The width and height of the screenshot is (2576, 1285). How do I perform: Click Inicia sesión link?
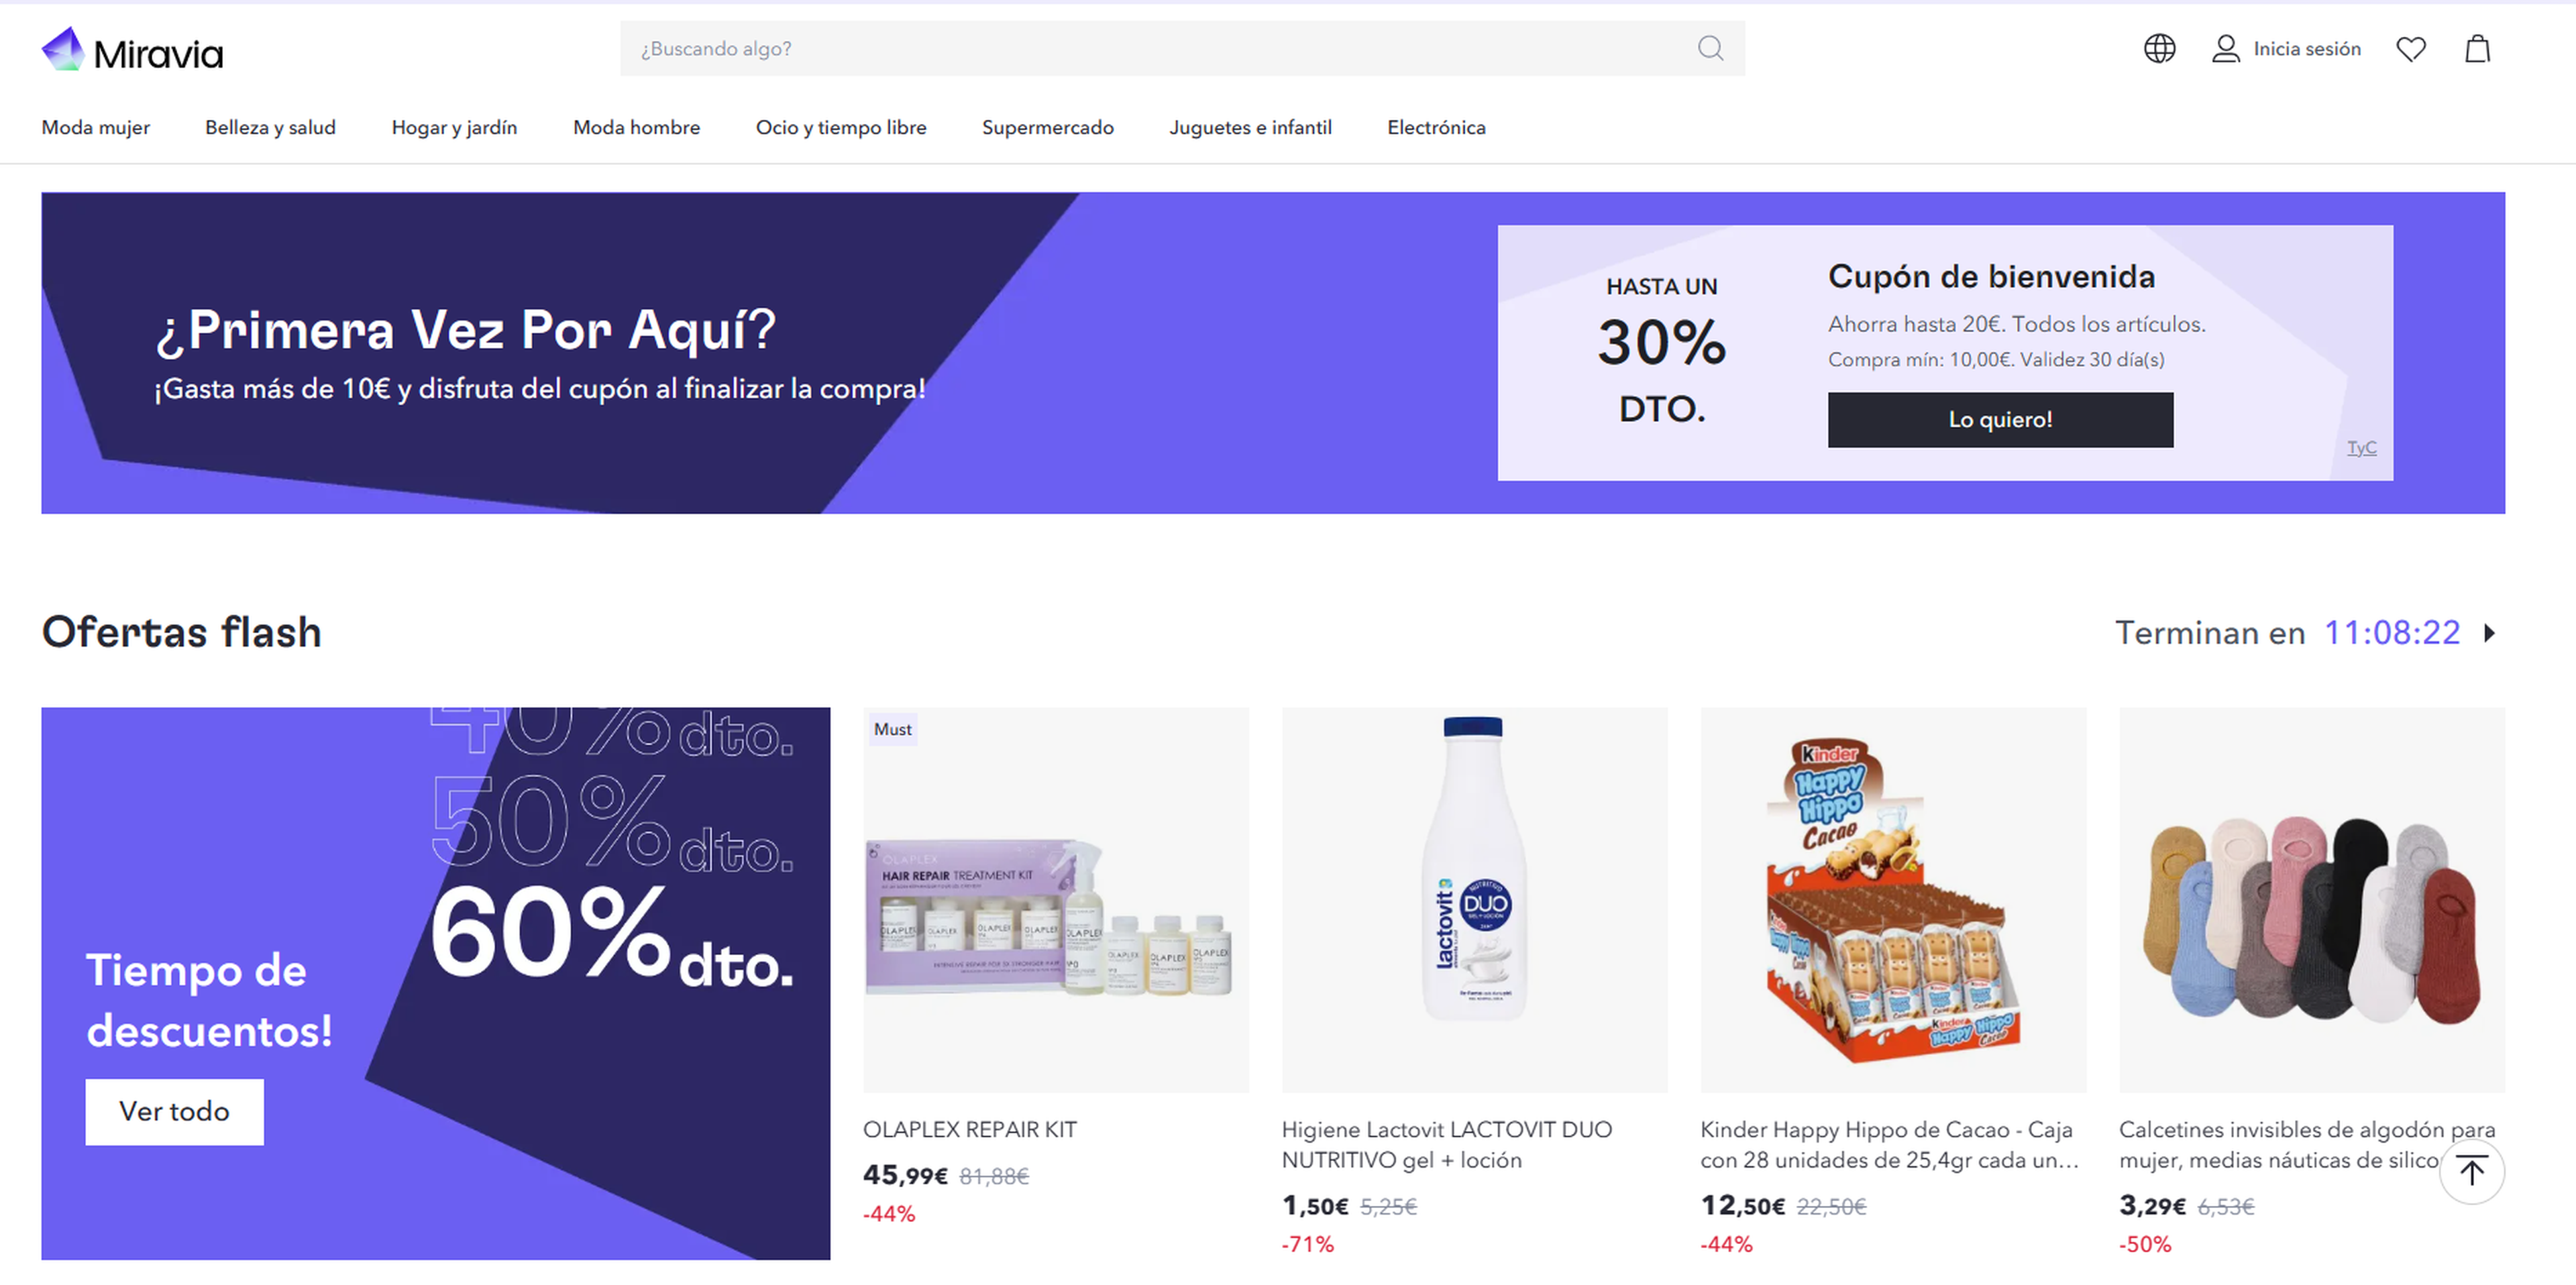coord(2306,49)
